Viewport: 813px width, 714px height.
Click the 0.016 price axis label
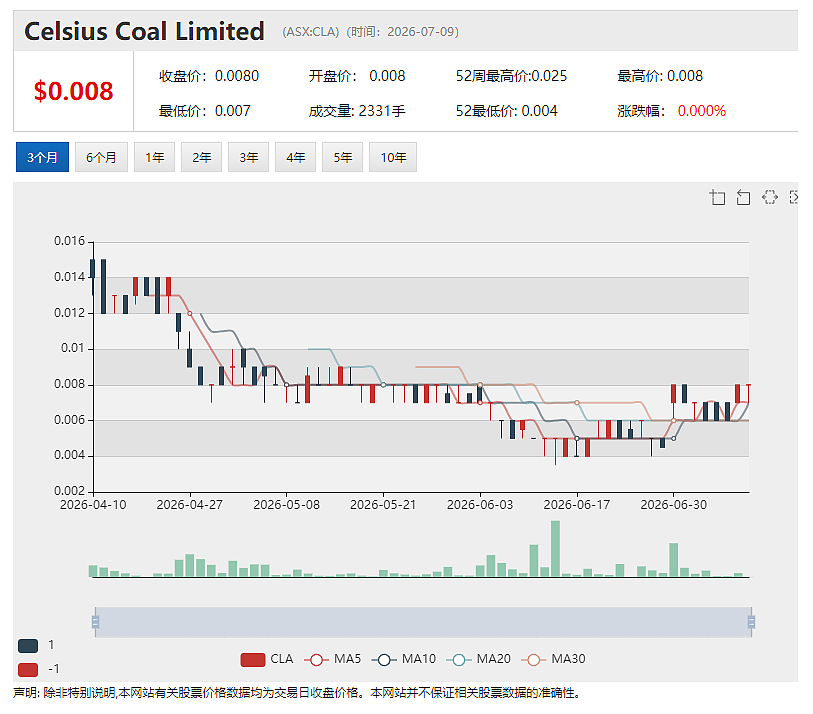point(69,241)
